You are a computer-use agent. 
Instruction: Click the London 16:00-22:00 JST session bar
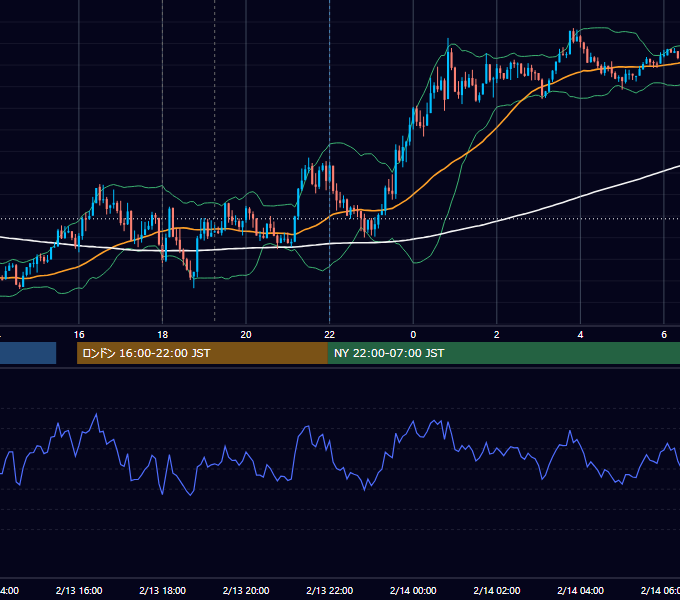[x=202, y=353]
